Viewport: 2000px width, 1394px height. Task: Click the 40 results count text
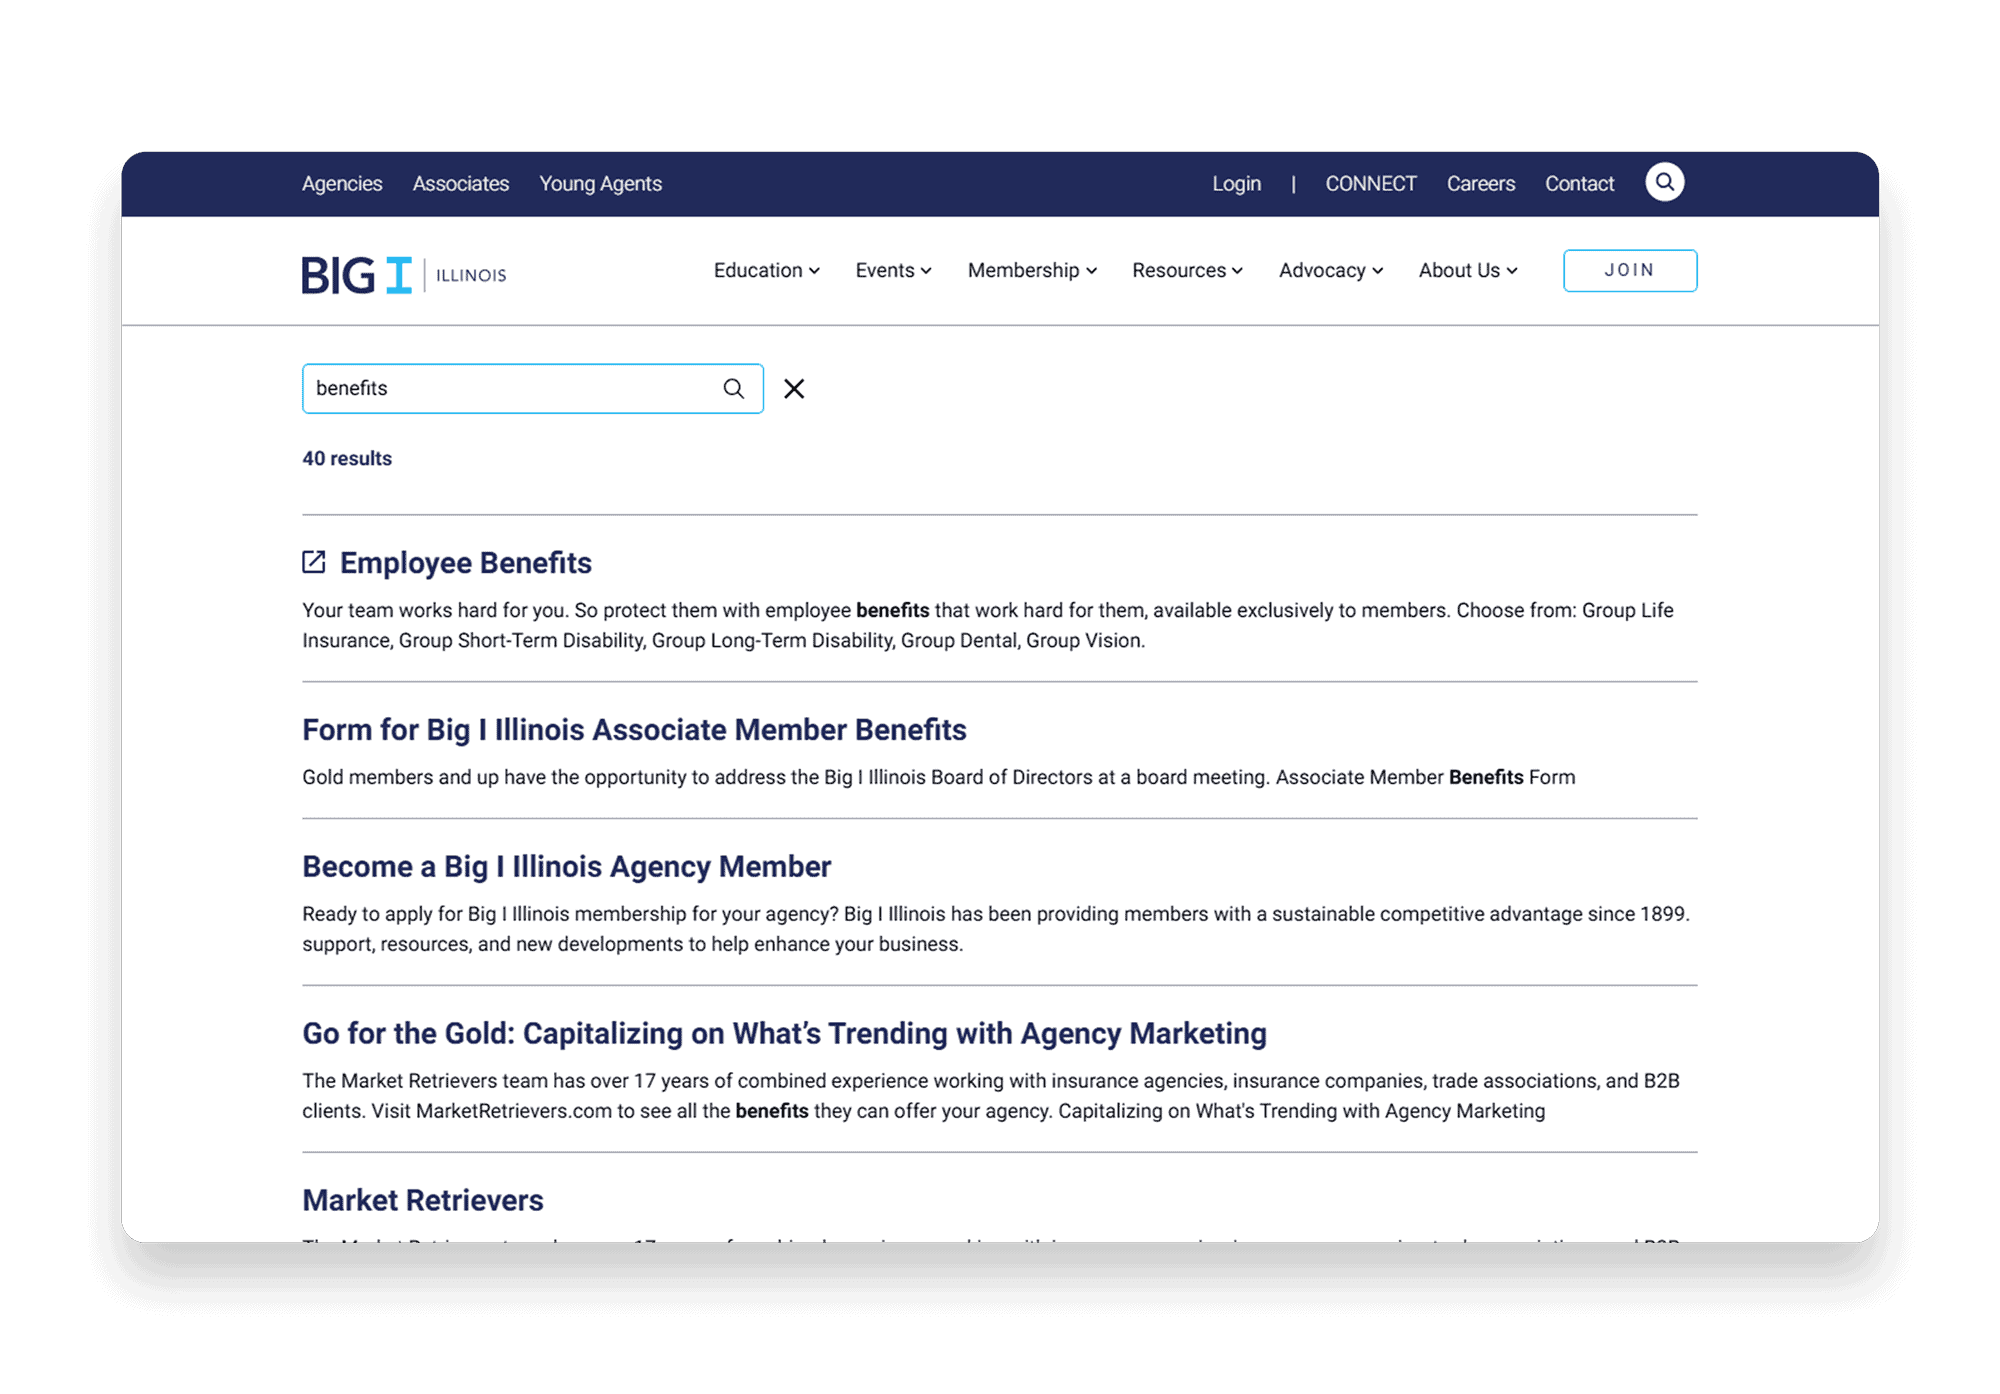(x=347, y=458)
